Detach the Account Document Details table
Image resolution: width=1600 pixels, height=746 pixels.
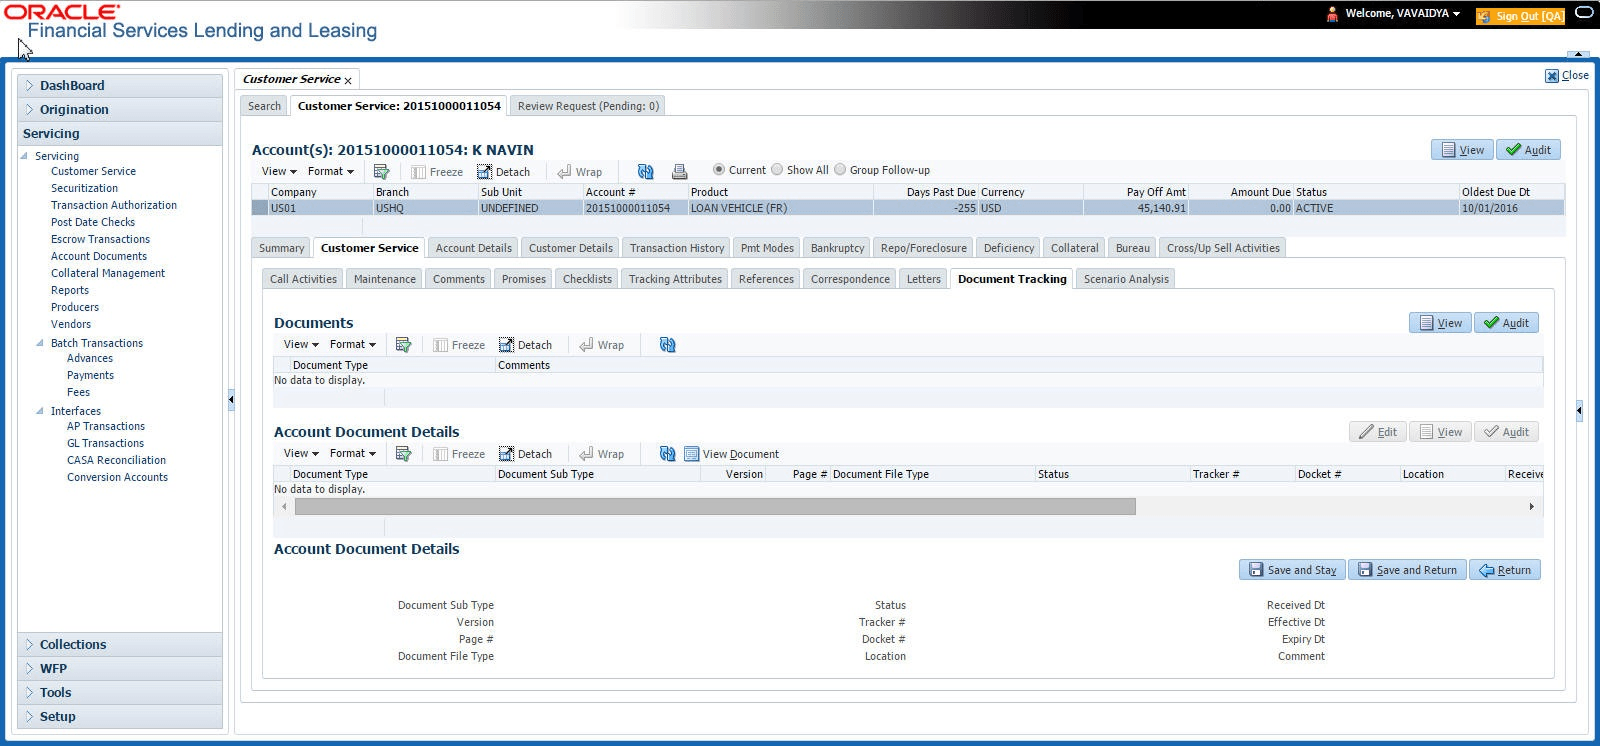(x=525, y=454)
